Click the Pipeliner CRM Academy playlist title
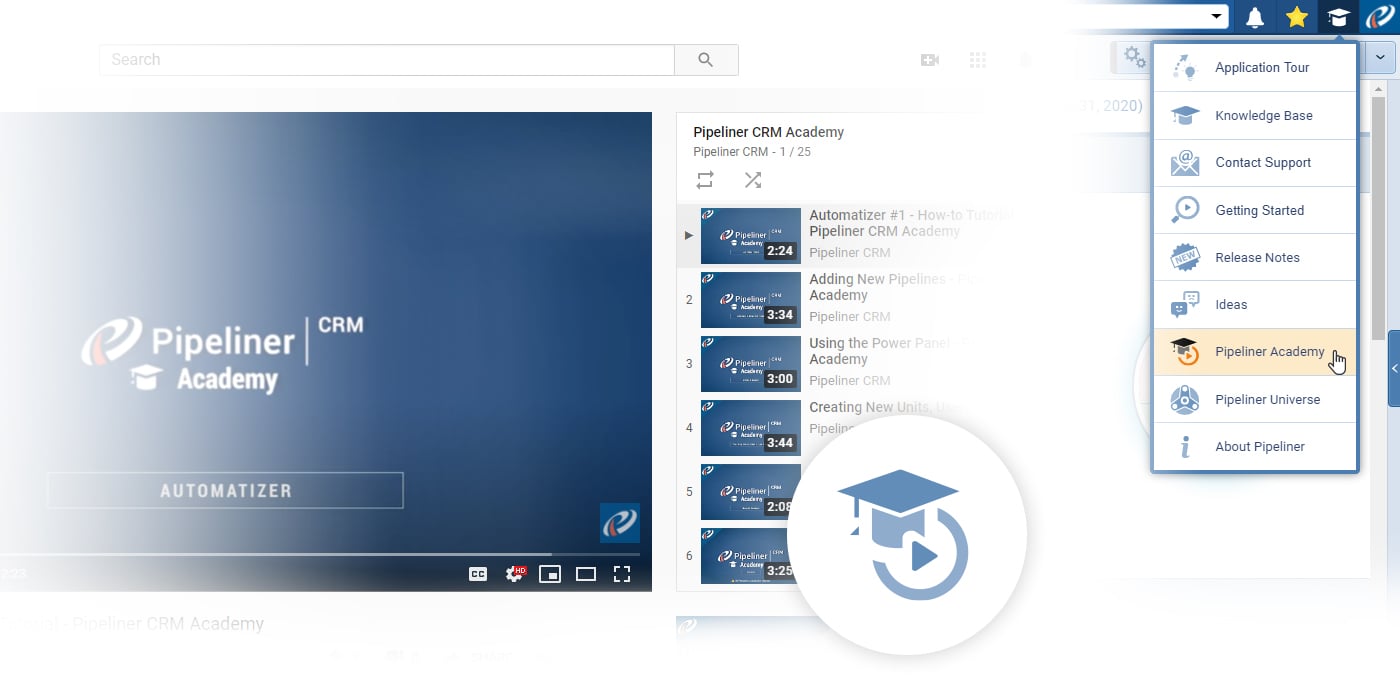Screen dimensions: 1400x700 (768, 132)
